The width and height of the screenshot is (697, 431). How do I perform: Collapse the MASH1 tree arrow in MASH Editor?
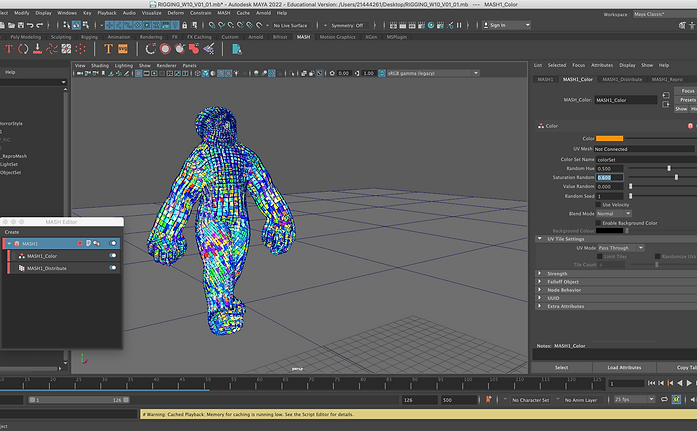(9, 243)
